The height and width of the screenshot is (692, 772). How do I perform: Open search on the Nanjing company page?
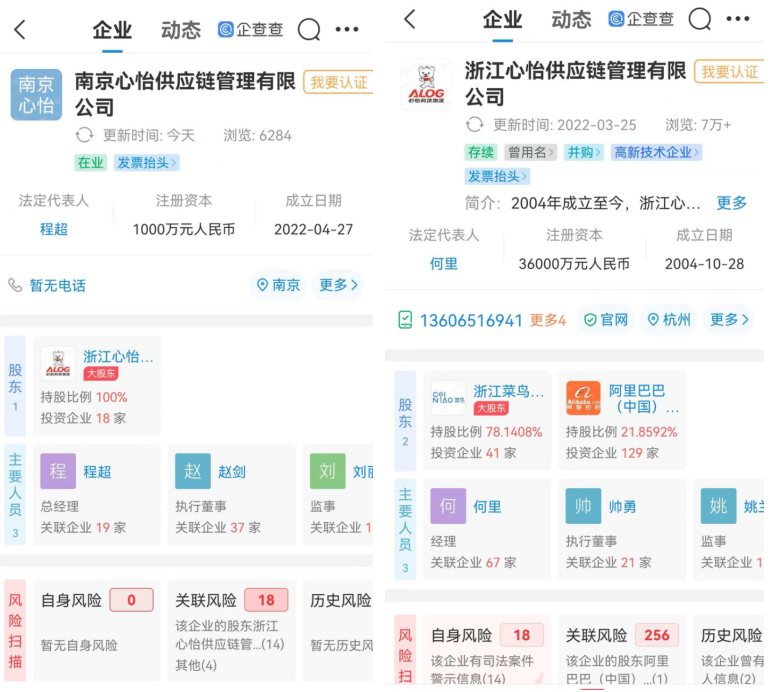[x=309, y=30]
